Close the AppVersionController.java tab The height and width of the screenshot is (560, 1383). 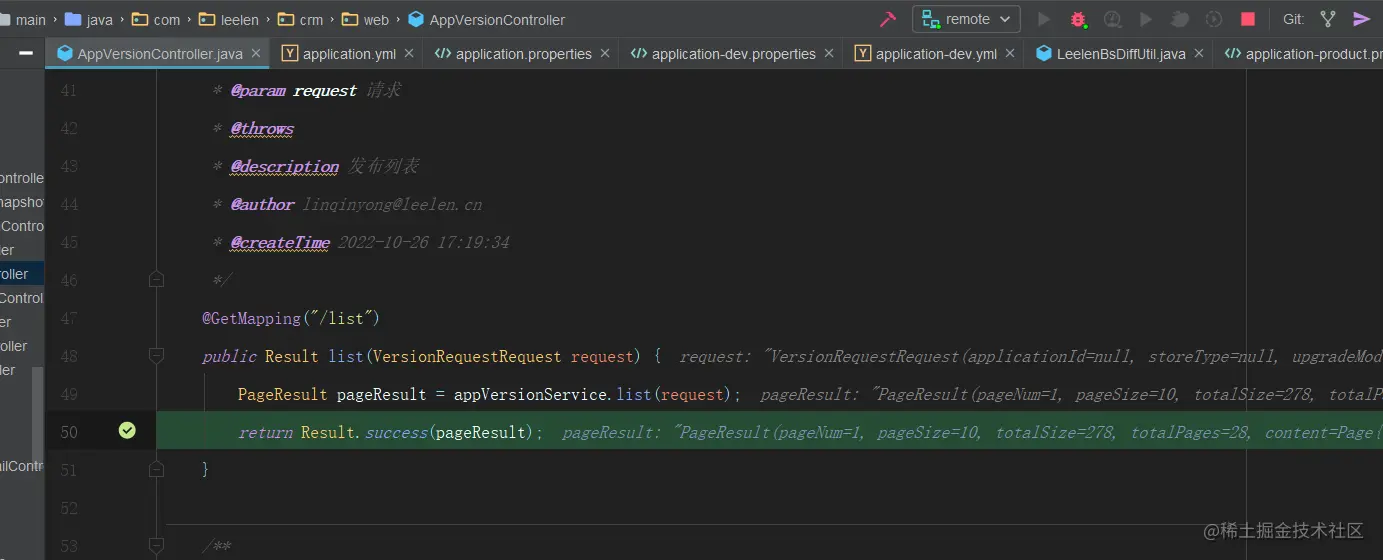pos(256,54)
